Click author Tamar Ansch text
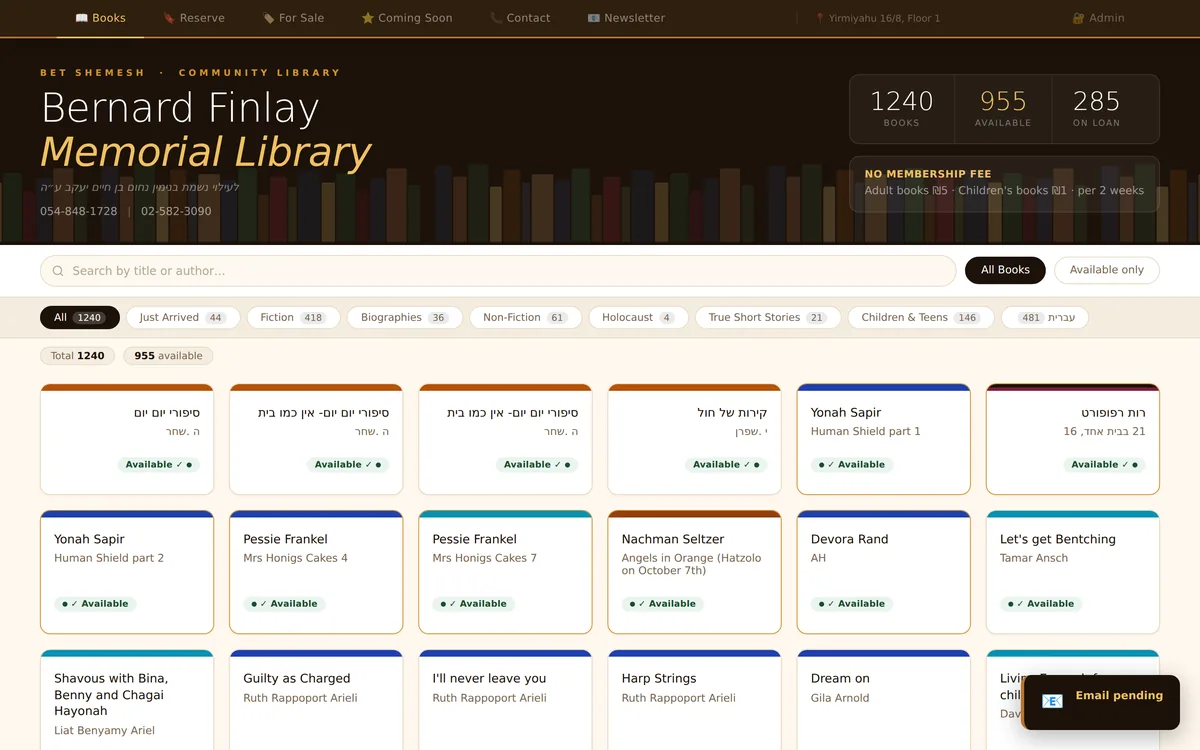Viewport: 1200px width, 750px height. 1034,558
